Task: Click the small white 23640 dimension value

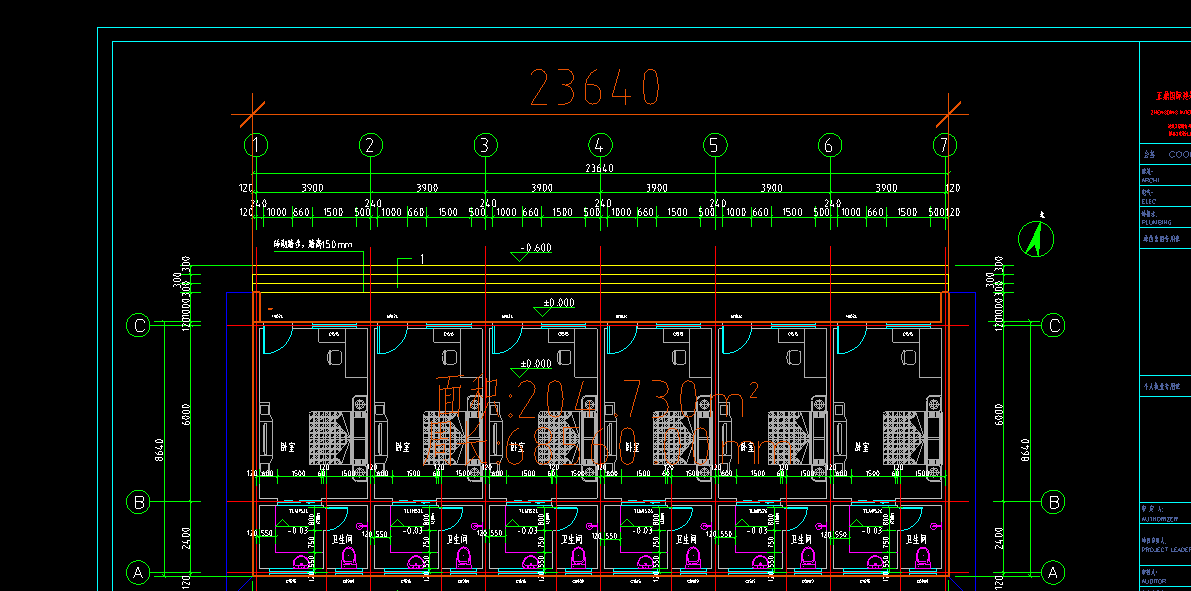Action: [x=599, y=168]
